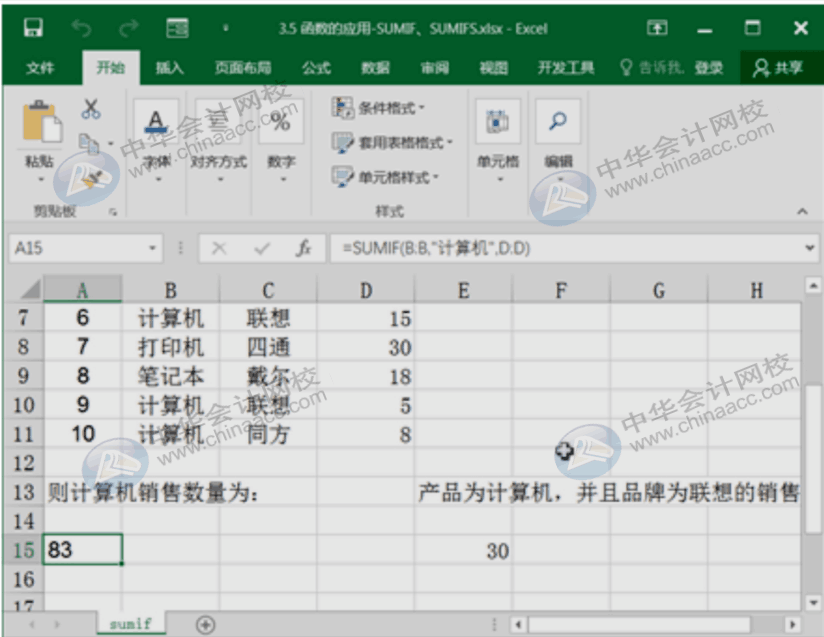Select row 12 header
The height and width of the screenshot is (637, 824).
[24, 463]
